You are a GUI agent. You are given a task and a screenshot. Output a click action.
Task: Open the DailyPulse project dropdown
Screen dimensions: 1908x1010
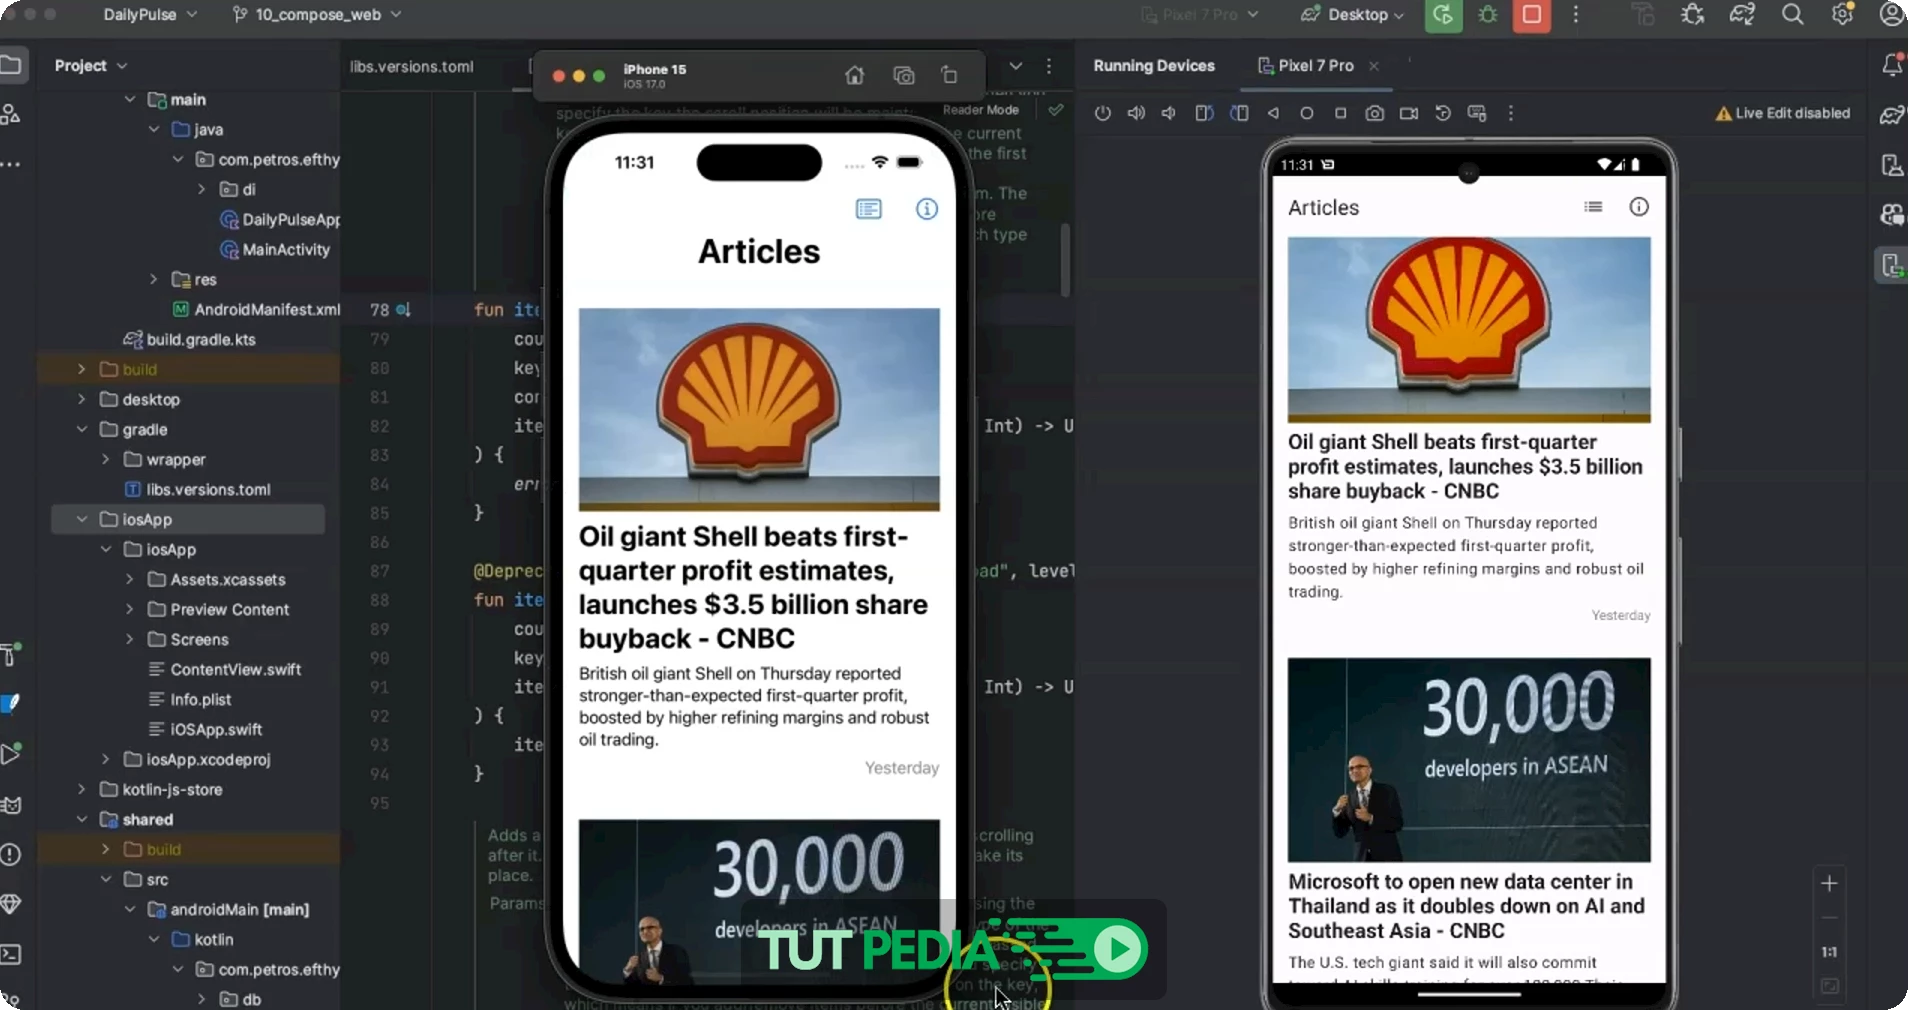click(150, 15)
